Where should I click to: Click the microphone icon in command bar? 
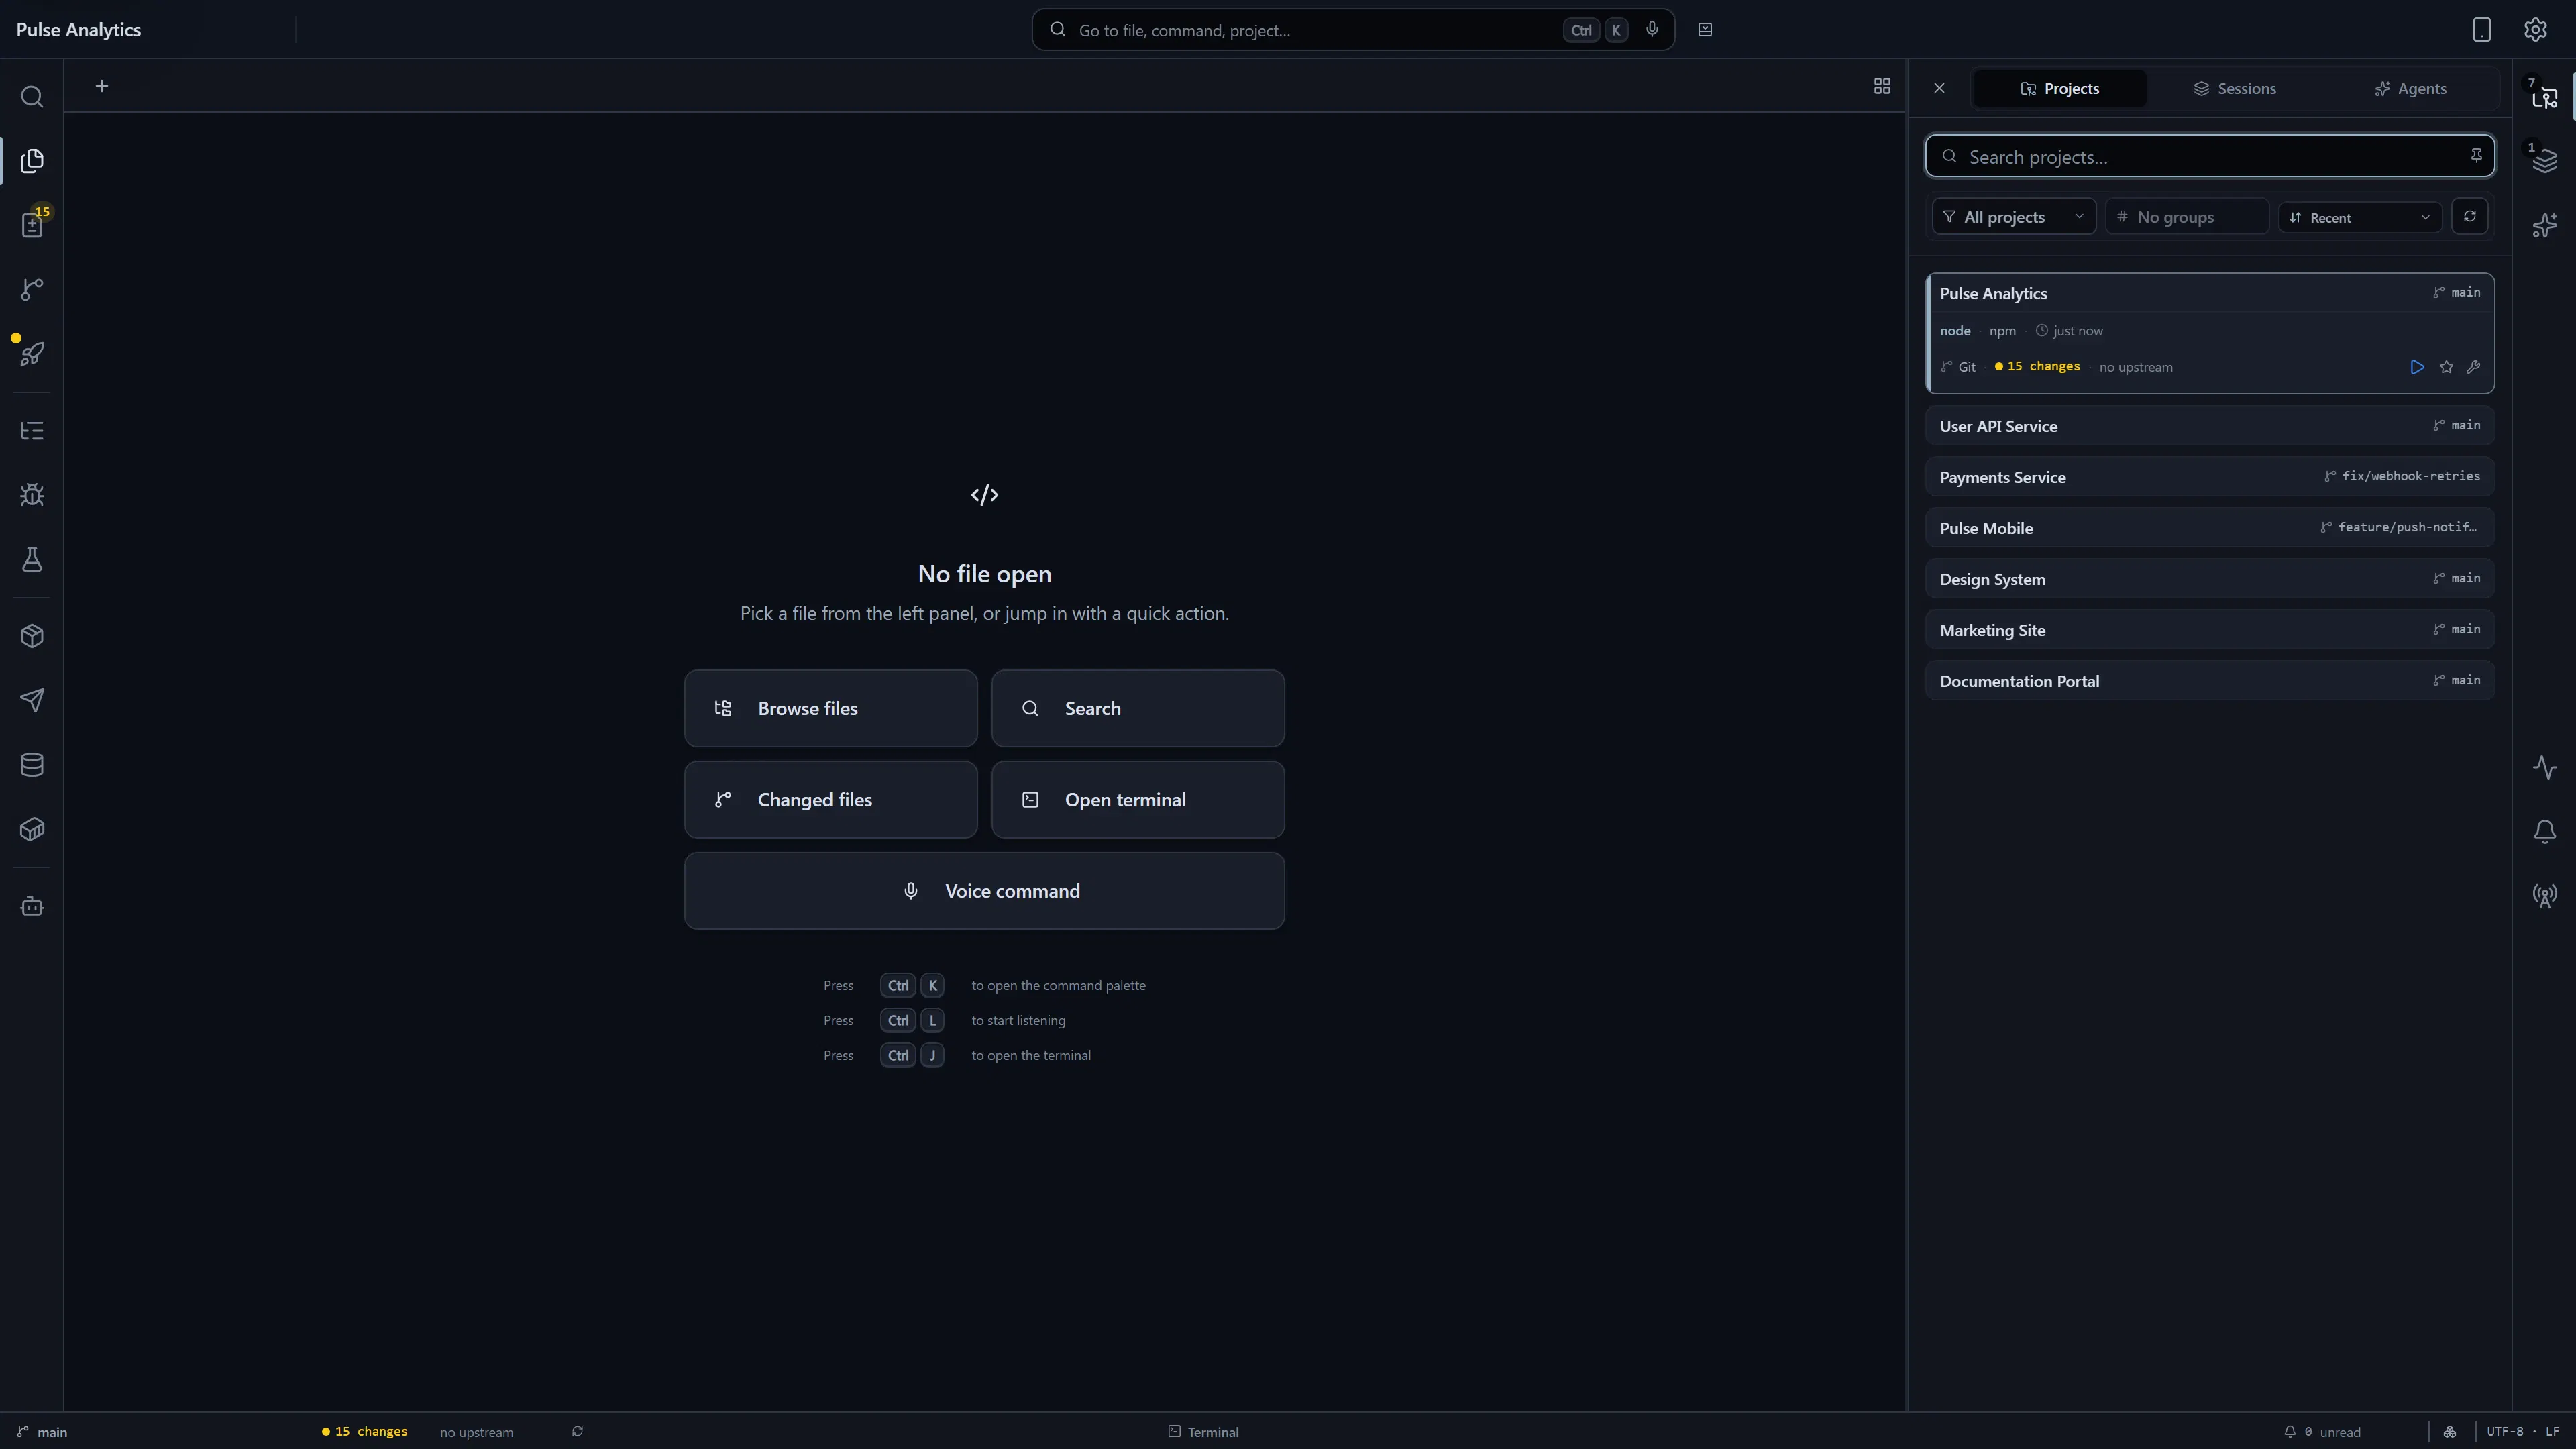(1652, 29)
